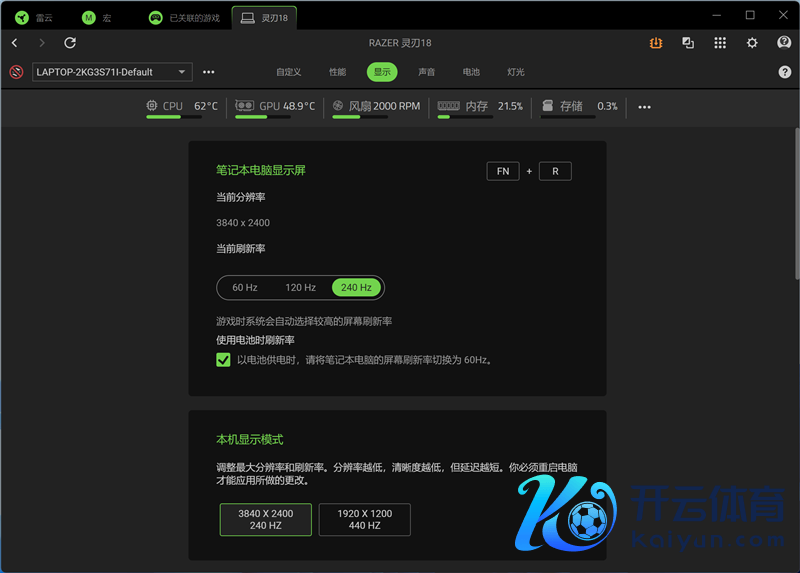The height and width of the screenshot is (573, 800).
Task: Choose the 3840 X 2400 240 HZ mode
Action: click(265, 519)
